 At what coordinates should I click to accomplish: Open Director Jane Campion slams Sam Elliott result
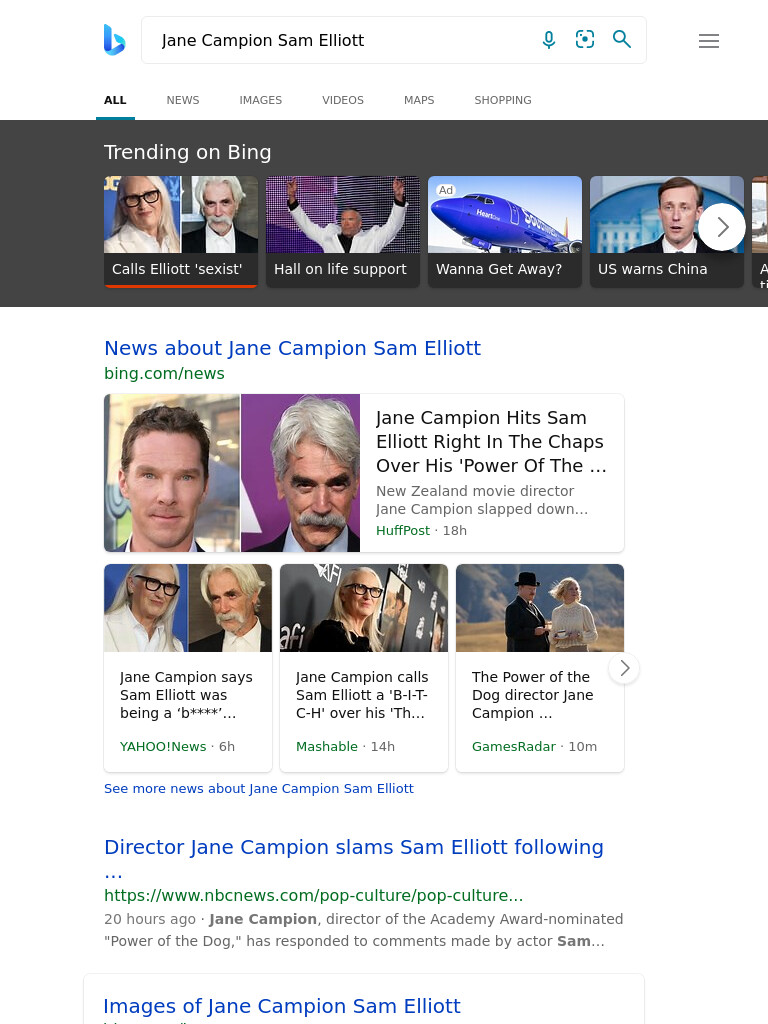point(354,859)
